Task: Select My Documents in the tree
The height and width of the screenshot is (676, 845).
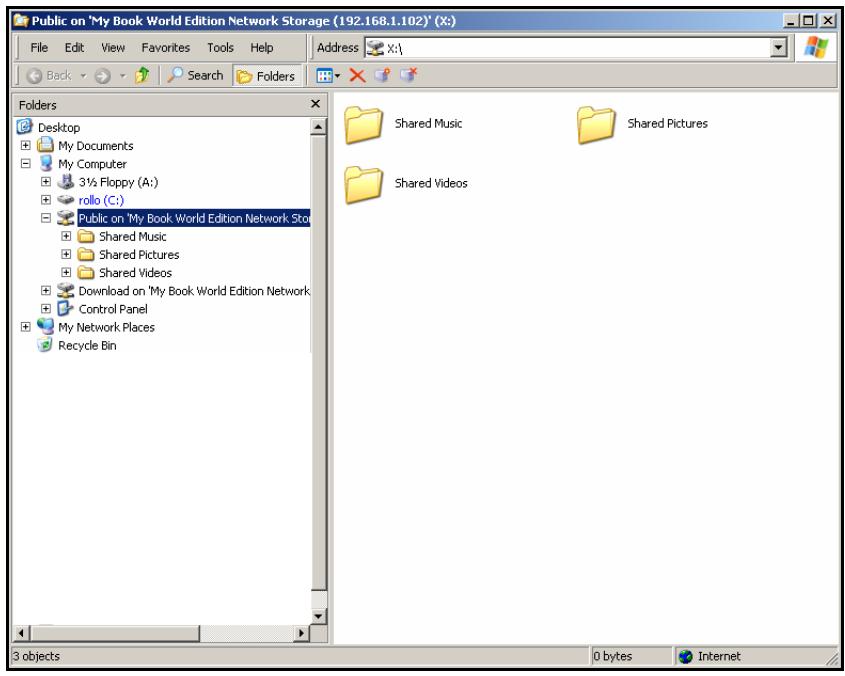Action: point(95,146)
